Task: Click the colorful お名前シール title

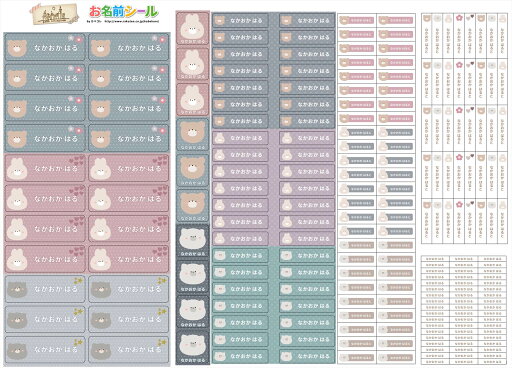Action: (x=123, y=12)
